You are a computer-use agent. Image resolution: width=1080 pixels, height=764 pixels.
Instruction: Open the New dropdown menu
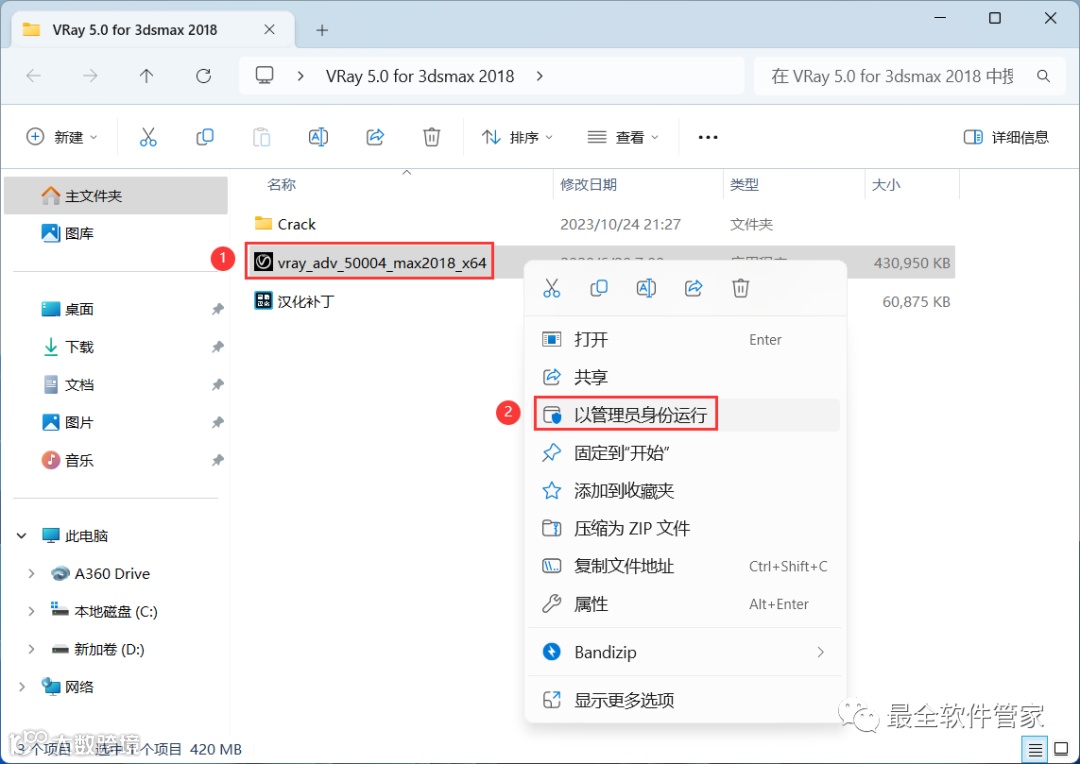coord(61,137)
